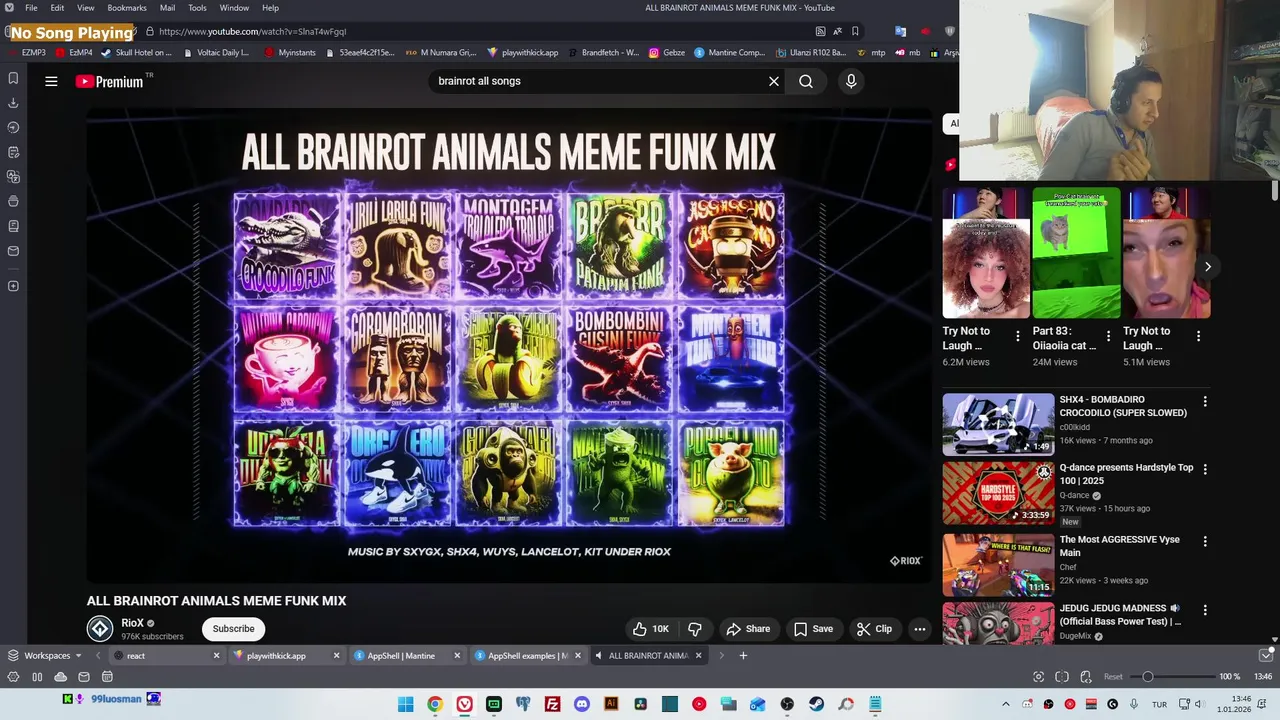Open the RSS feed icon in address bar
The image size is (1280, 720).
click(x=820, y=31)
